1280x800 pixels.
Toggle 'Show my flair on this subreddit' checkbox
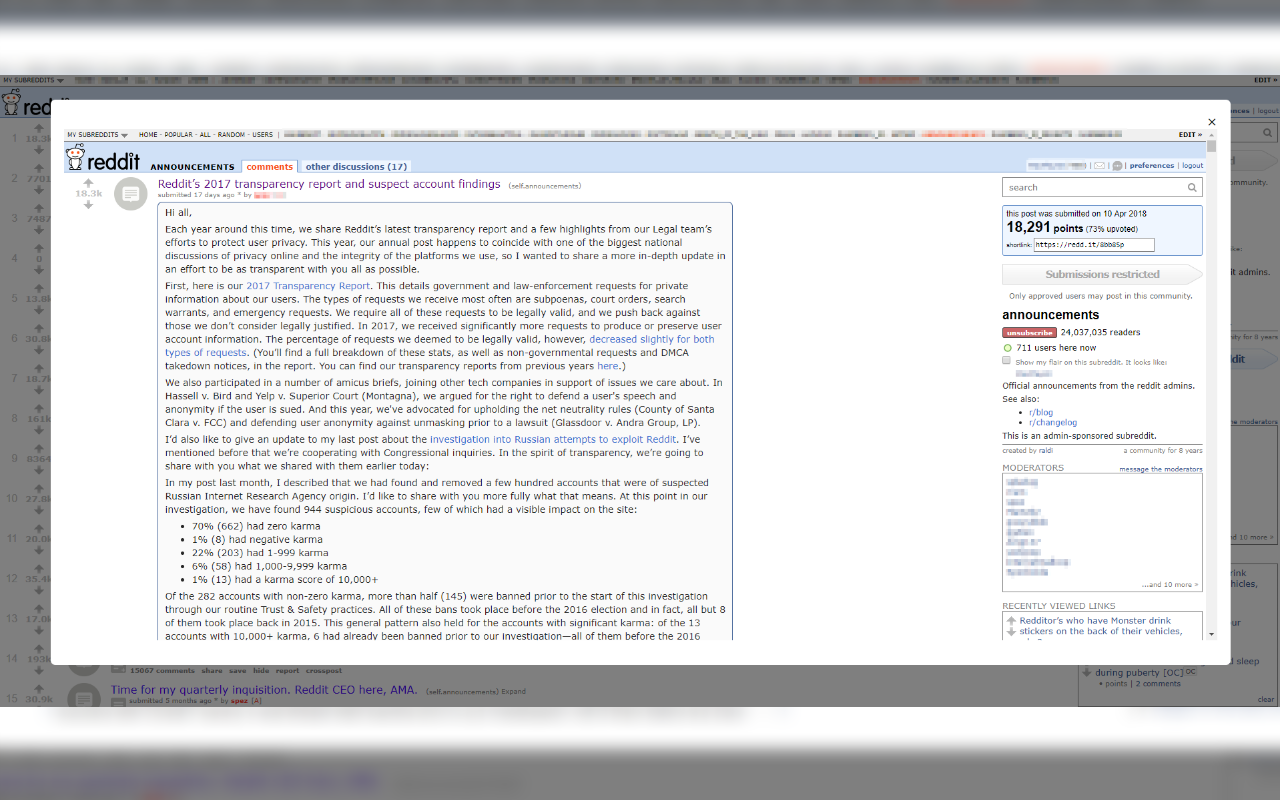pyautogui.click(x=1007, y=361)
